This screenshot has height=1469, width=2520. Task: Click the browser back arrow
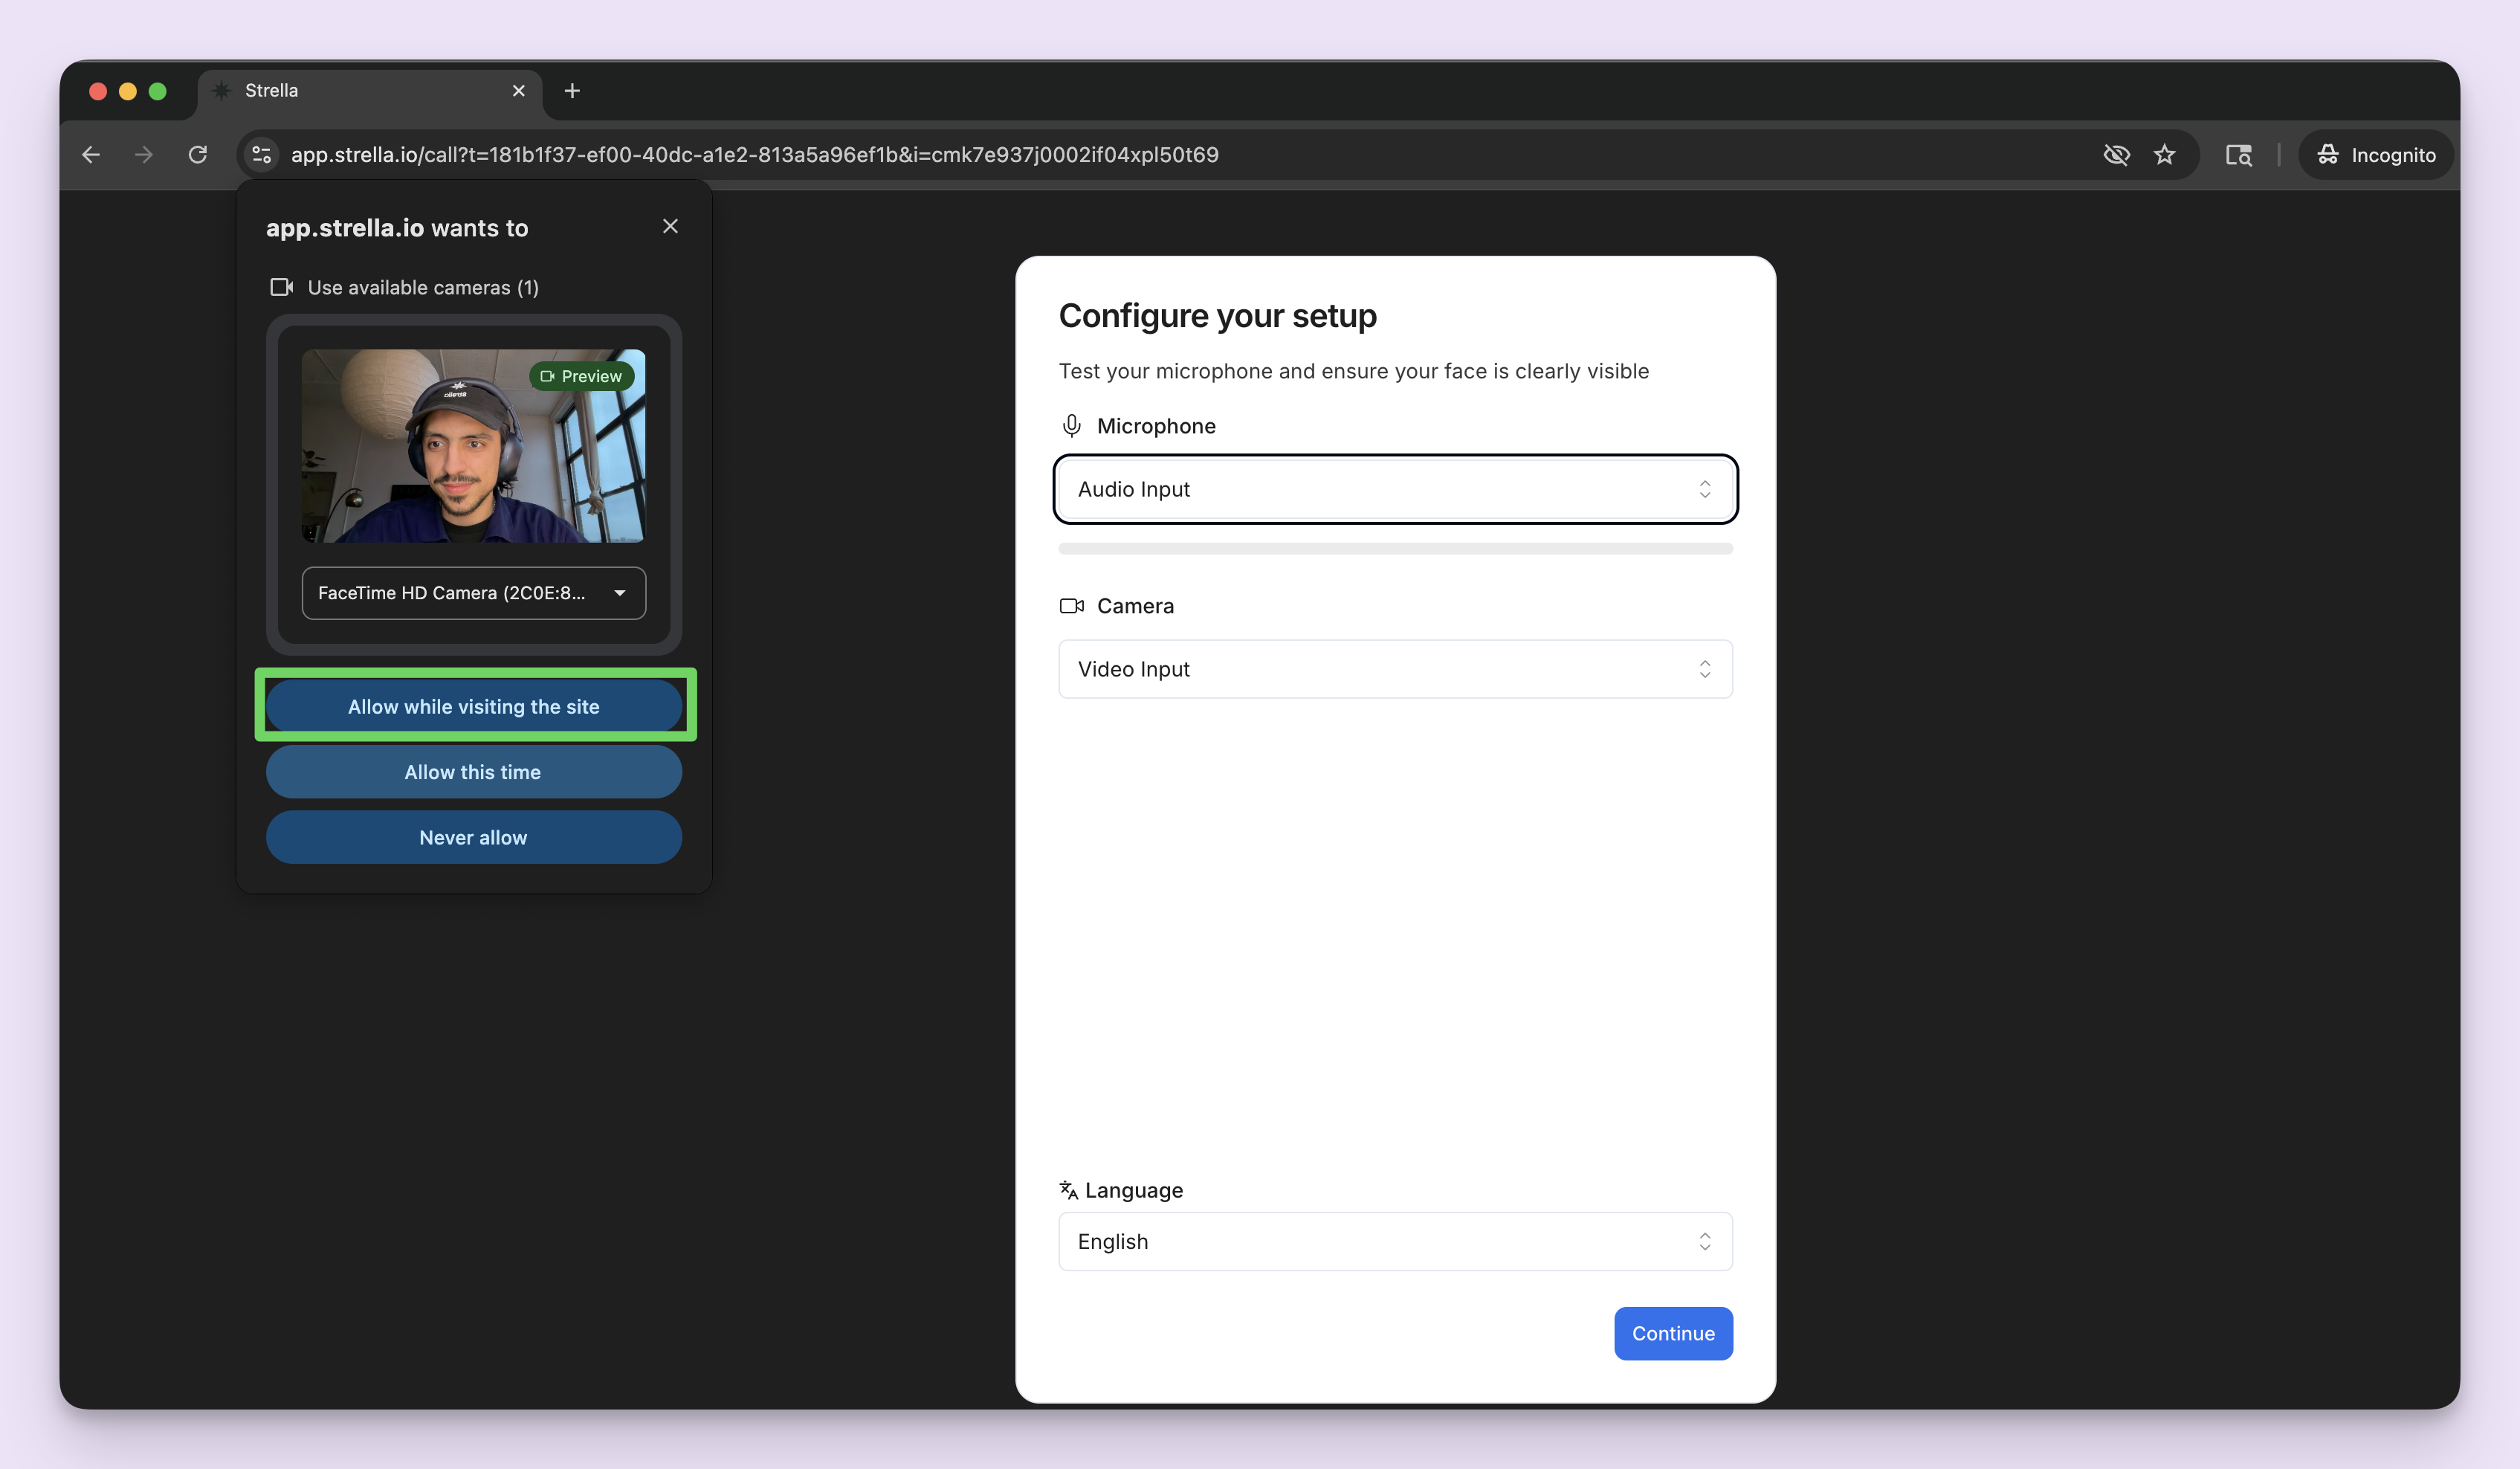91,154
